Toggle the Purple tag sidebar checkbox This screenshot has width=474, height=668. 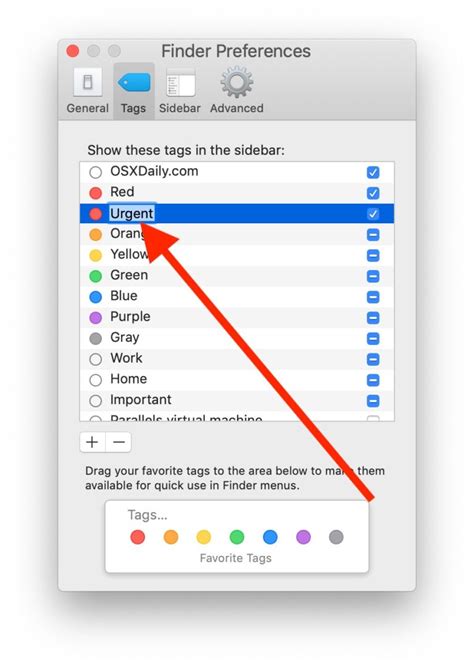point(373,317)
